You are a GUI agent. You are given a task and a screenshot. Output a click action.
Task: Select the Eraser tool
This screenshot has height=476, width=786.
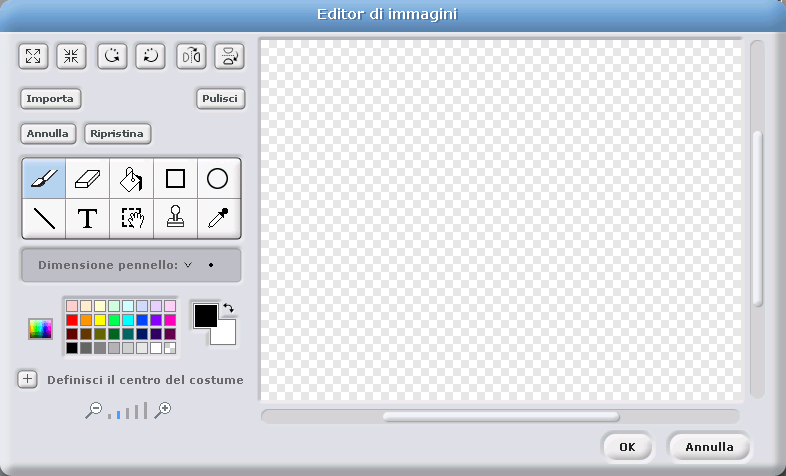[x=88, y=178]
